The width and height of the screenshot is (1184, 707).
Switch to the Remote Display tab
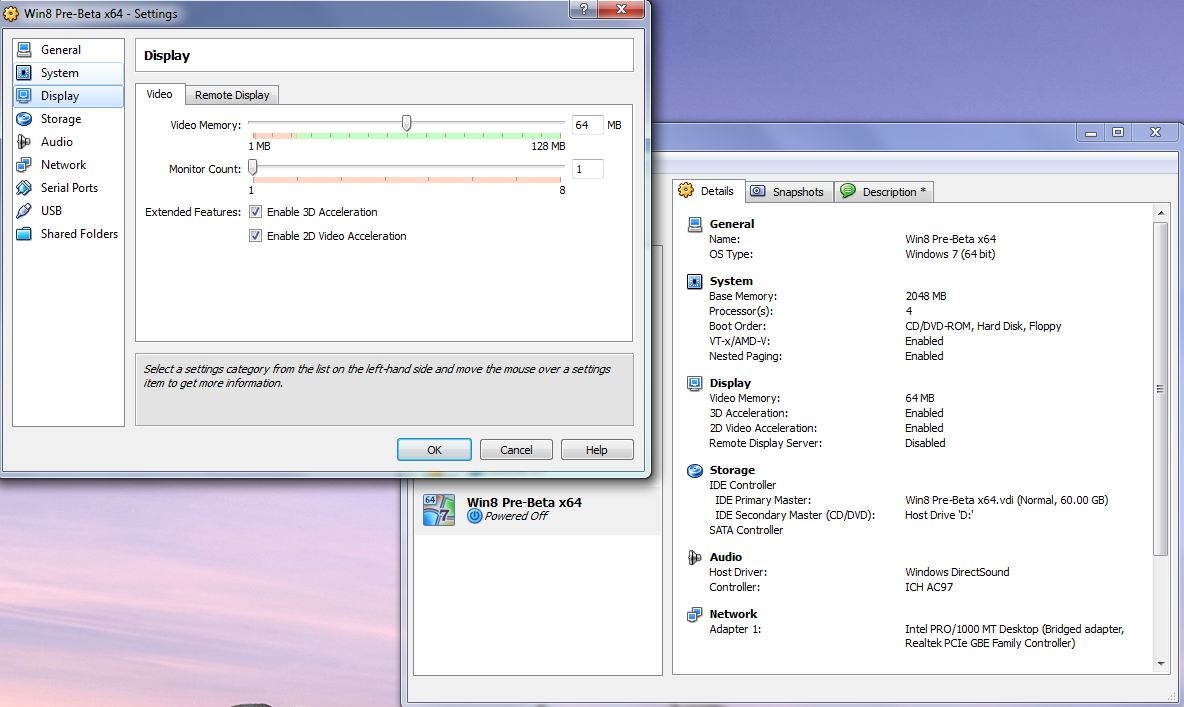point(232,95)
